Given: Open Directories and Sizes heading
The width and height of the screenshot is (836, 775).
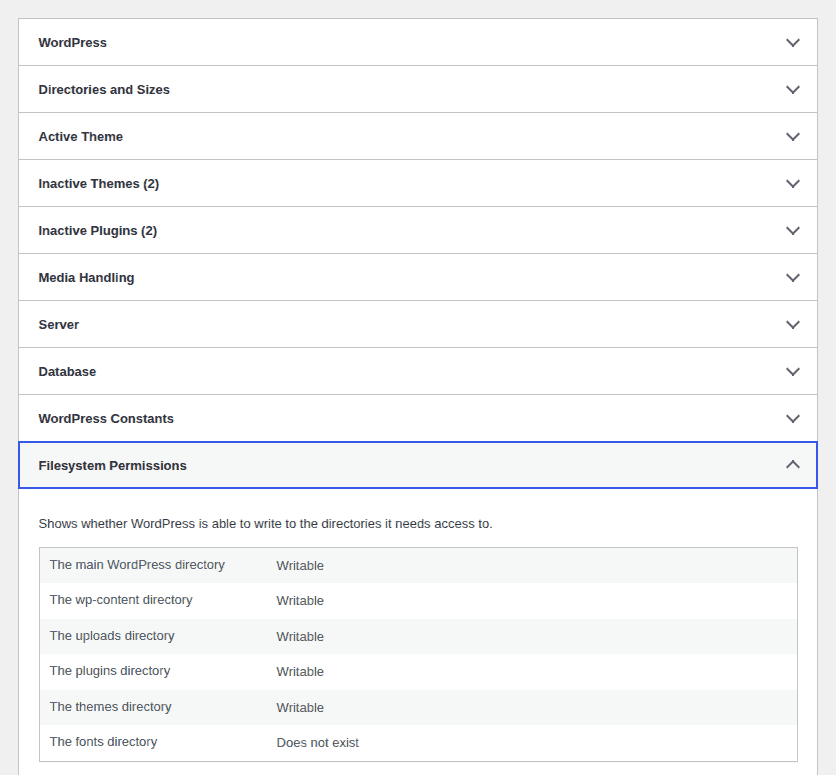Looking at the screenshot, I should click(x=104, y=90).
